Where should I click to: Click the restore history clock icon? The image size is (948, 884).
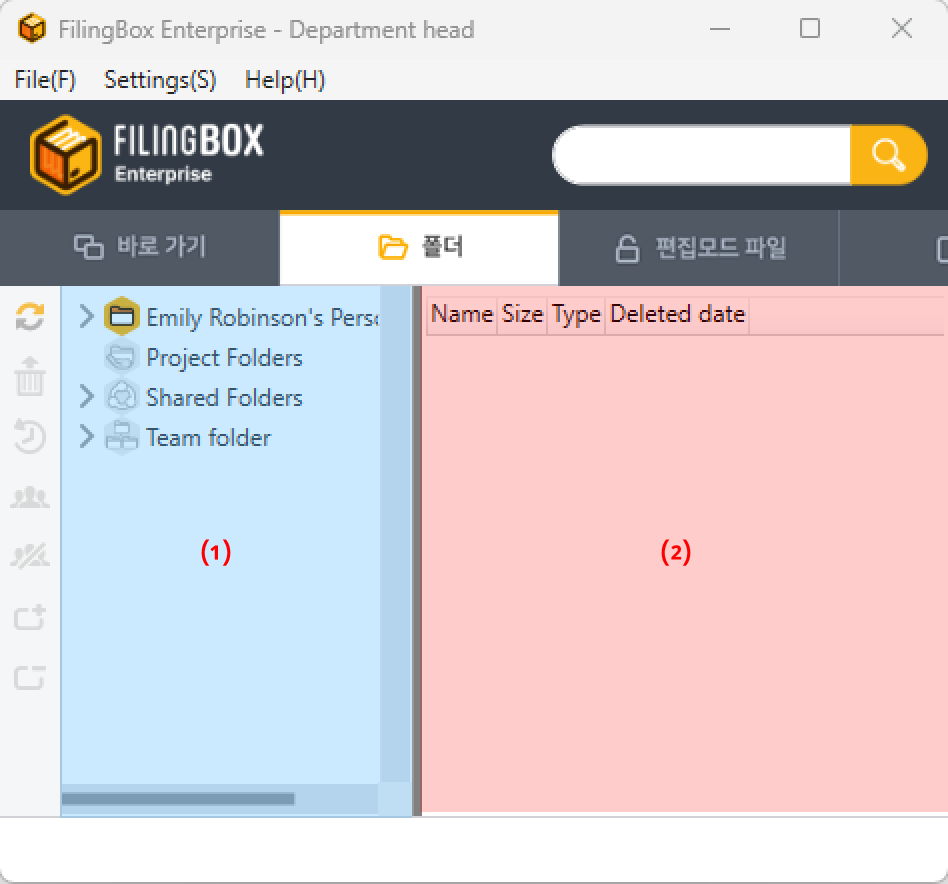[30, 437]
